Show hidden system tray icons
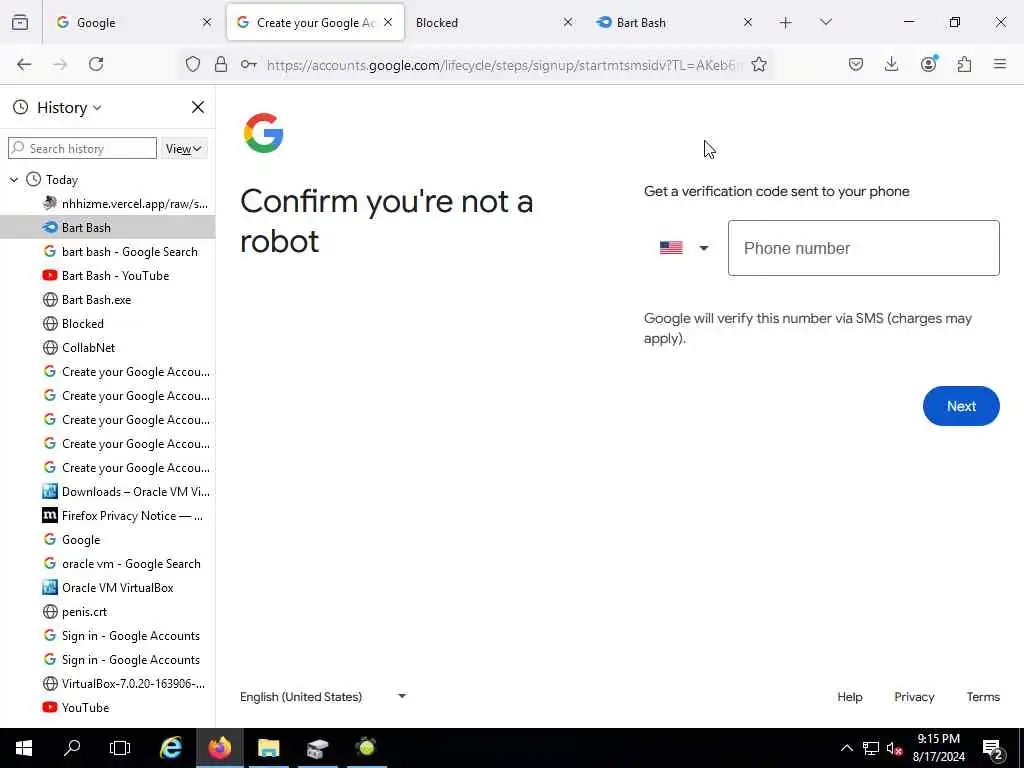1024x768 pixels. click(846, 748)
